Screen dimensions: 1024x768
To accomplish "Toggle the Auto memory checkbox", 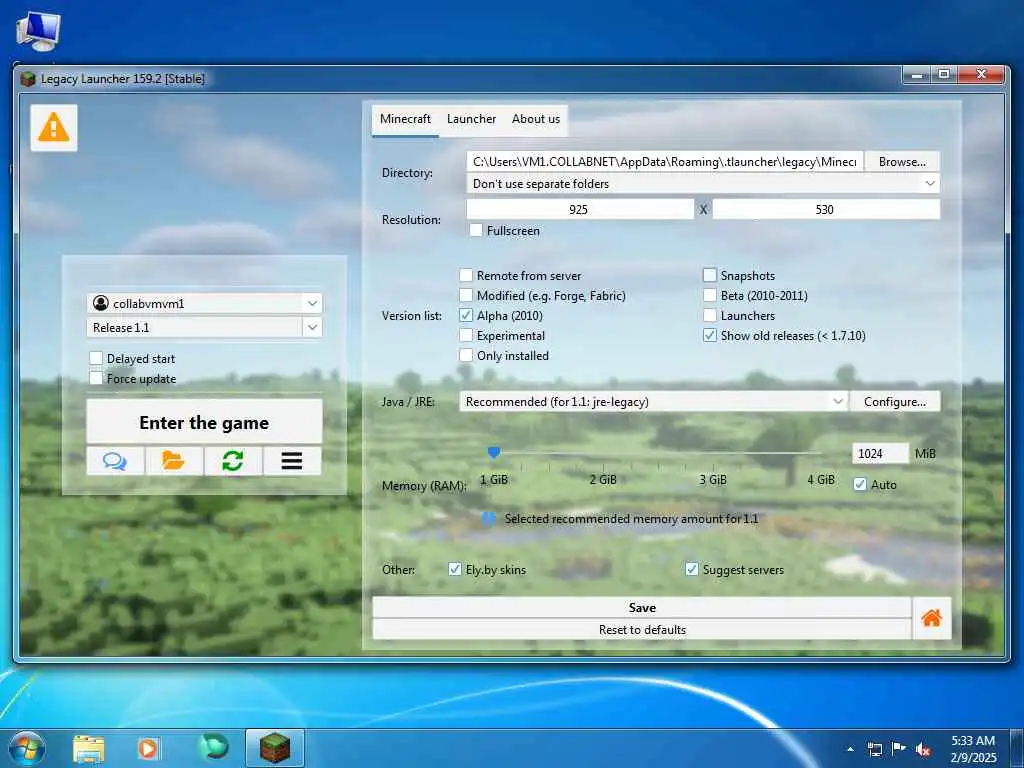I will [860, 485].
